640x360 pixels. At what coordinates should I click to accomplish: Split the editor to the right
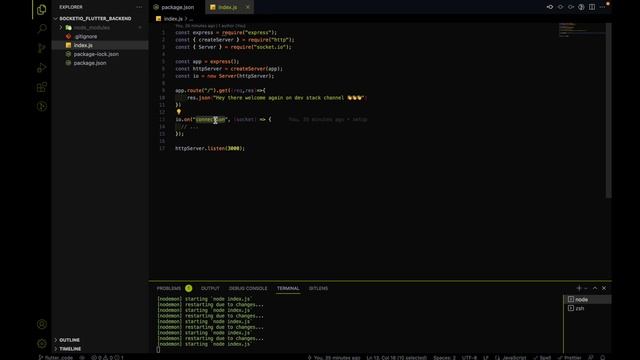tap(591, 7)
